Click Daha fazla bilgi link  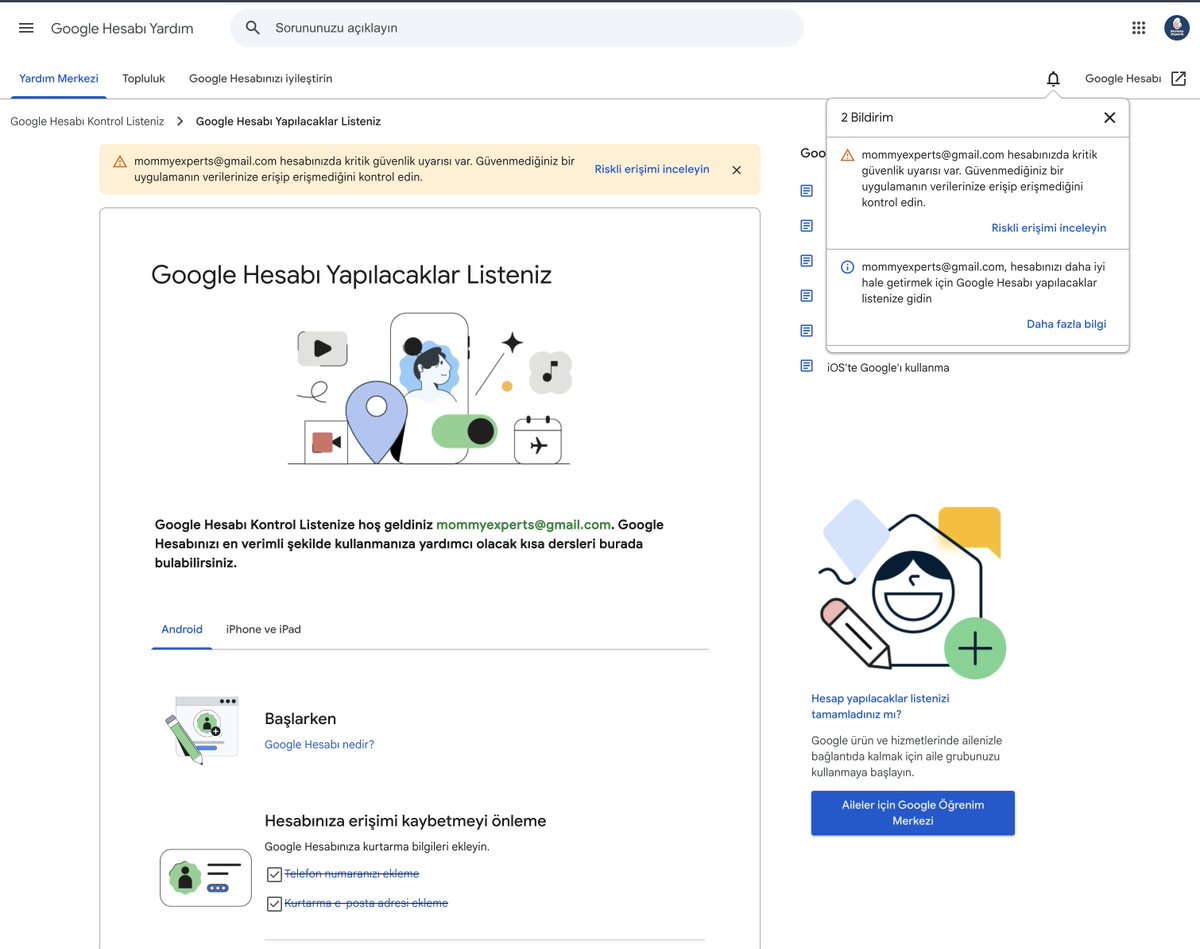pos(1066,324)
